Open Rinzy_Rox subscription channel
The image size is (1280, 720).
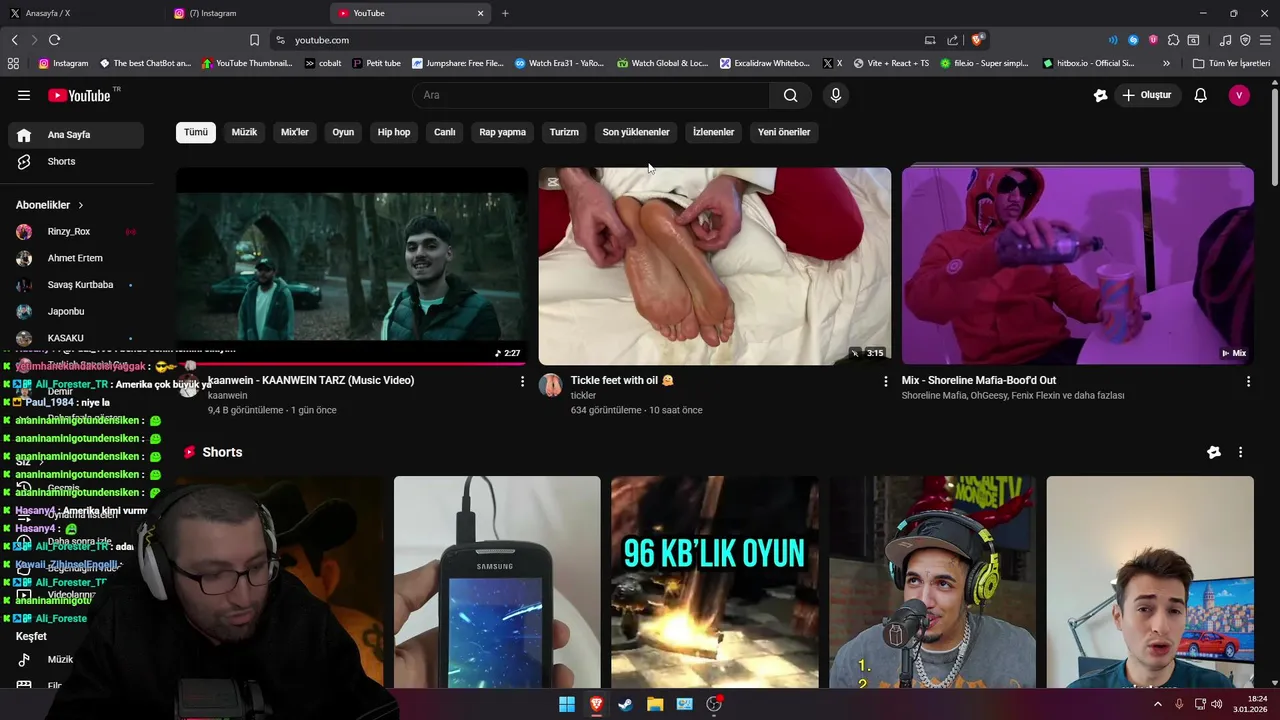tap(76, 231)
